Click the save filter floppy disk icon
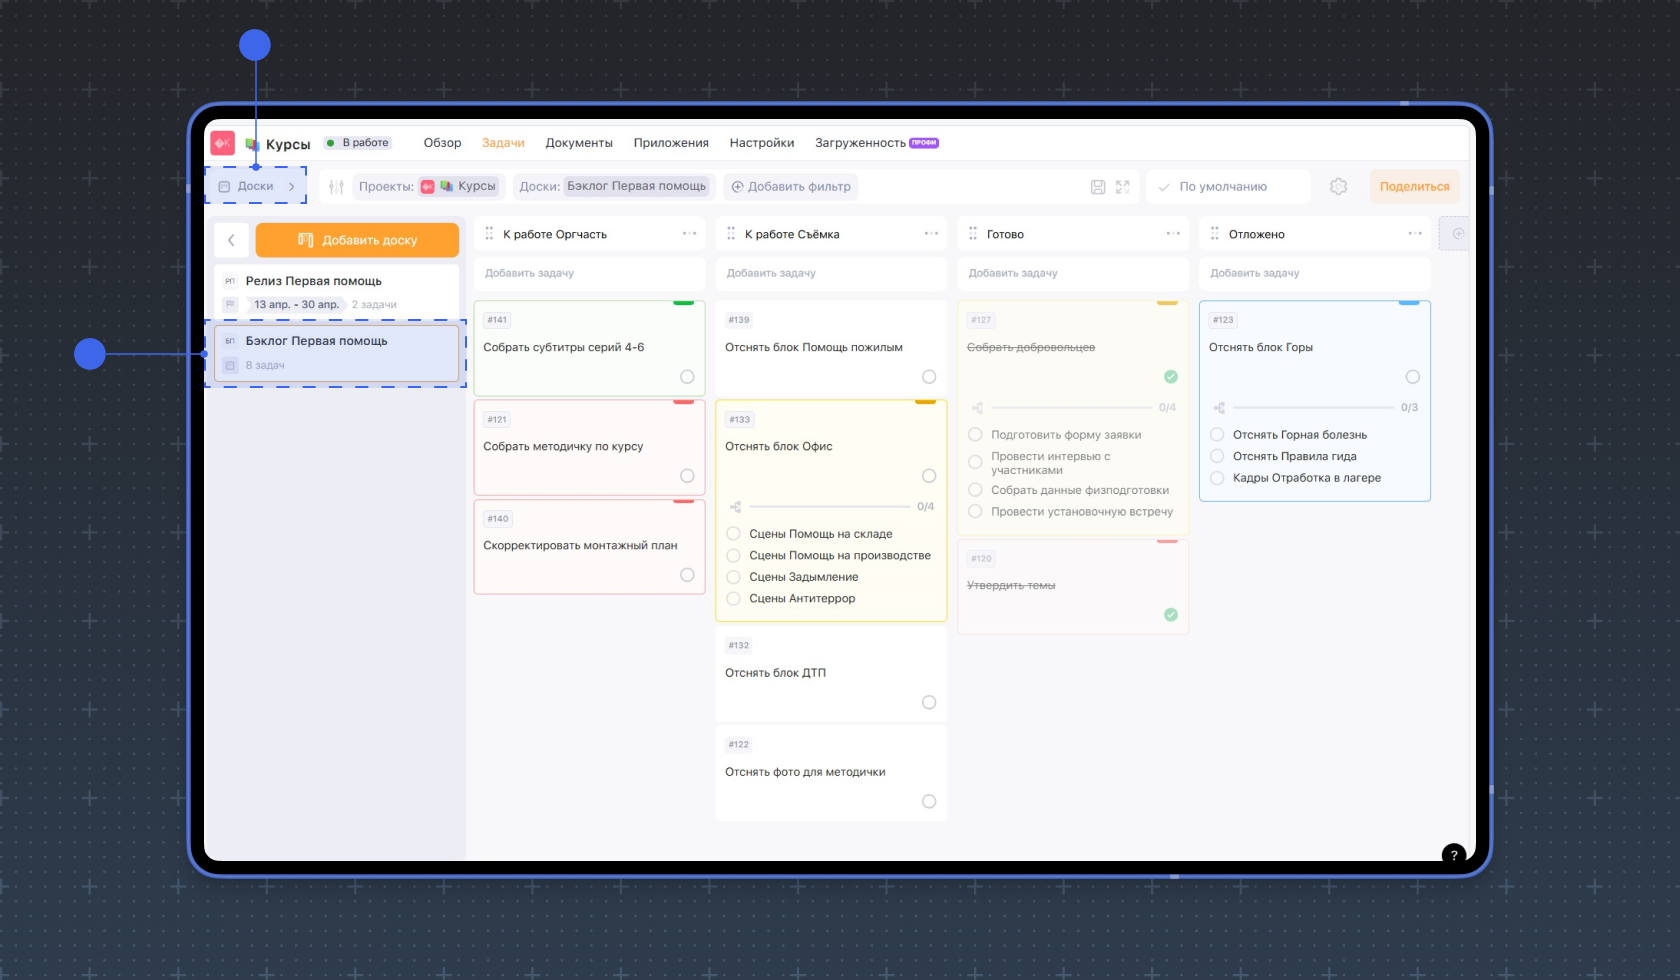 (1097, 187)
